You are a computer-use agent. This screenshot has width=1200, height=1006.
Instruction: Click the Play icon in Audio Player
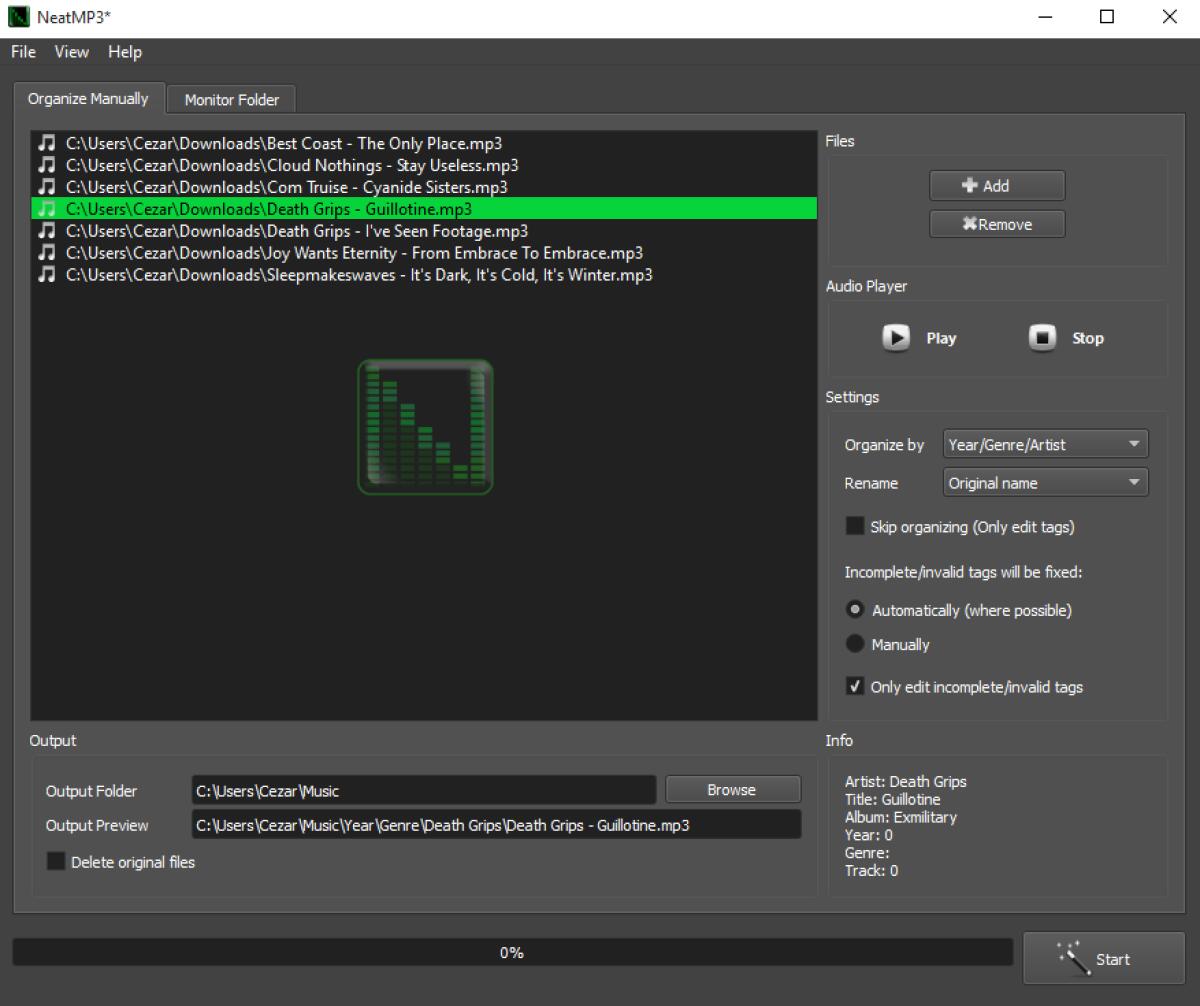click(896, 338)
